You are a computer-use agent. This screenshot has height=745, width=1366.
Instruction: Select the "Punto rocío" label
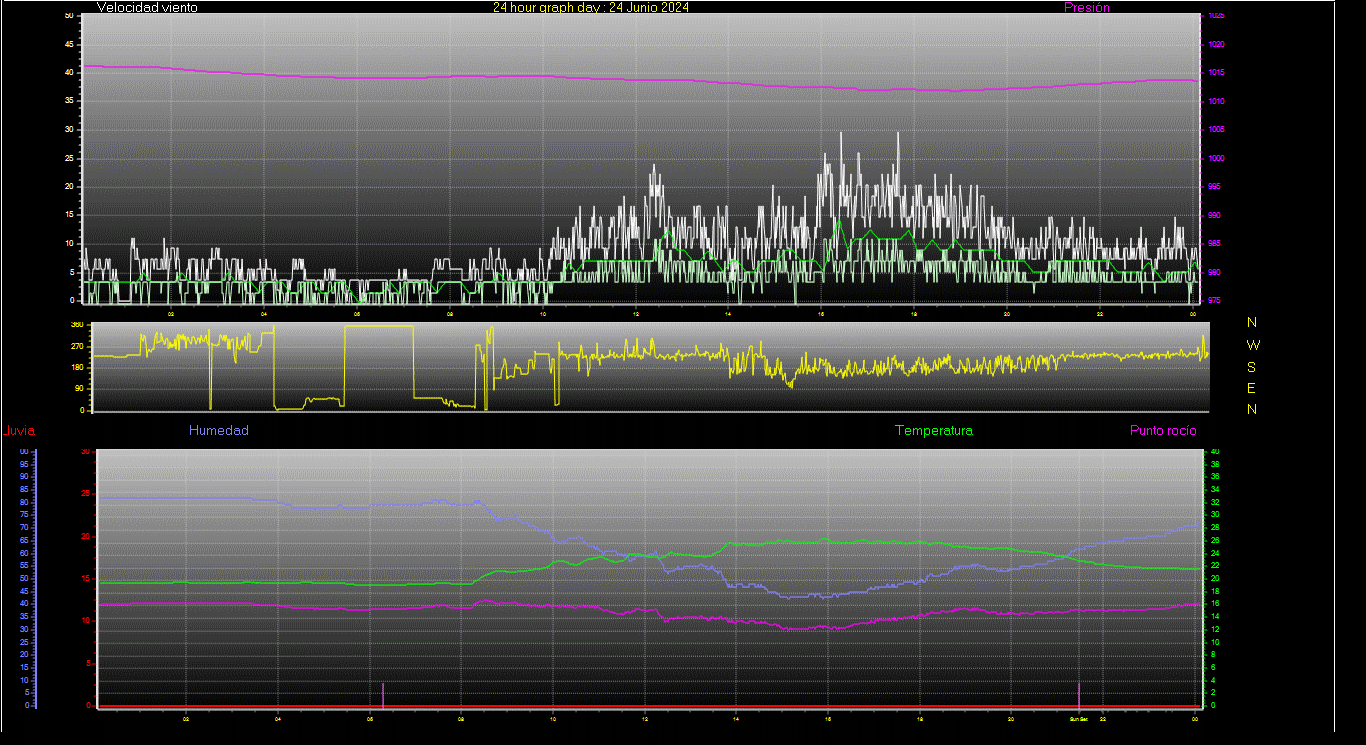[x=1163, y=431]
